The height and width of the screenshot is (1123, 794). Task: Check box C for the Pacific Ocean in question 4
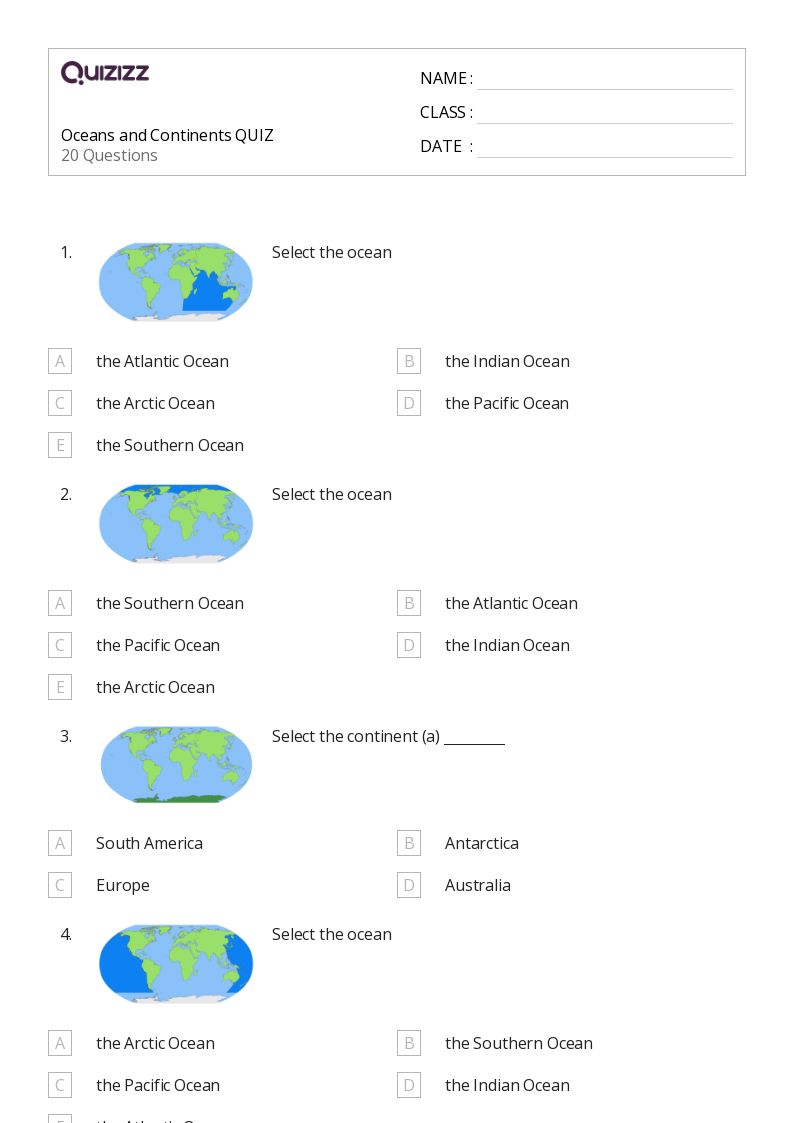point(60,1085)
